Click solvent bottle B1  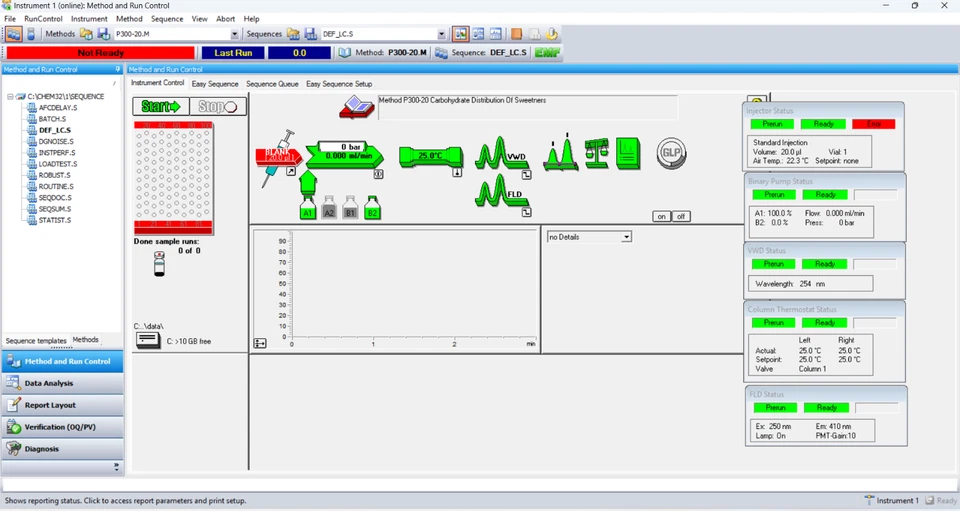[350, 207]
